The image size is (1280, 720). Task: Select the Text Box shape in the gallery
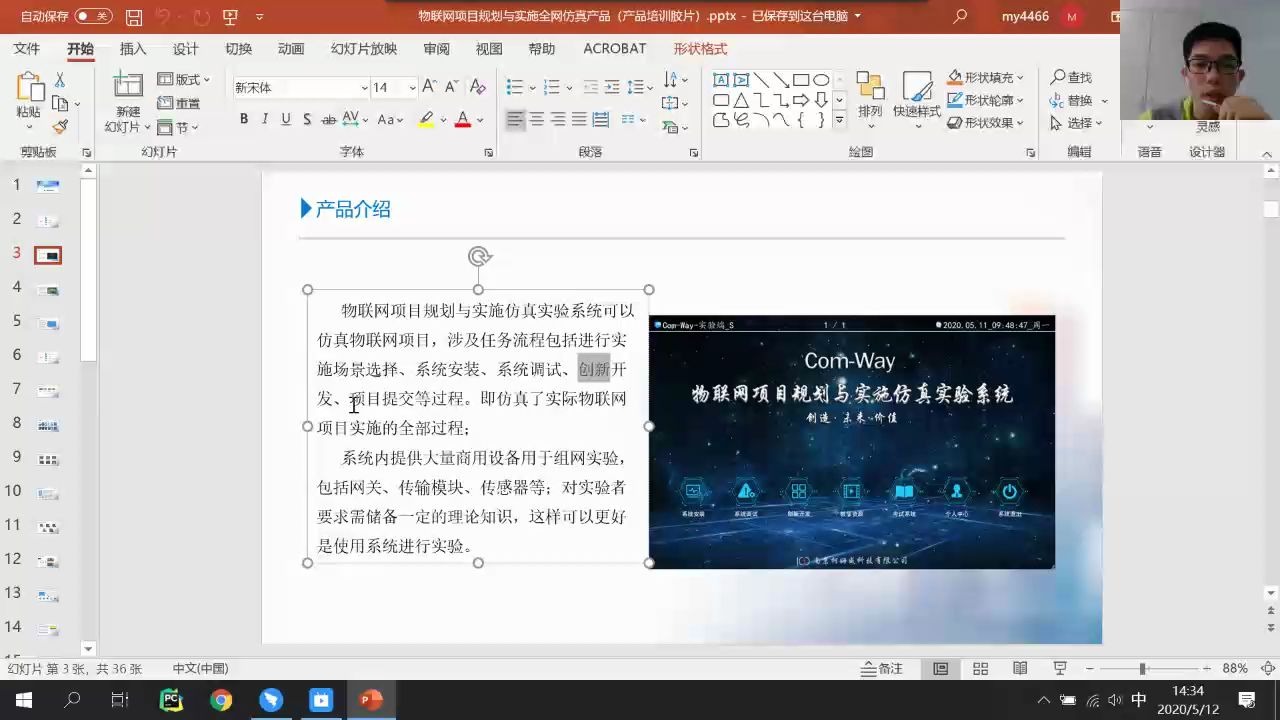(721, 80)
